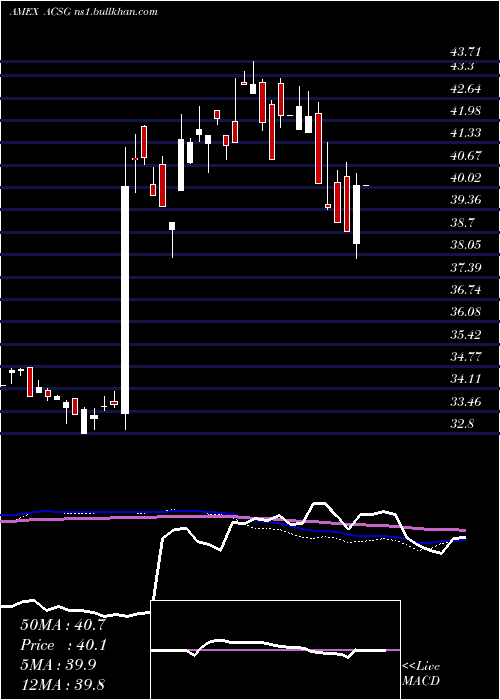Click the 40.67 price level label
The height and width of the screenshot is (700, 500).
point(466,156)
